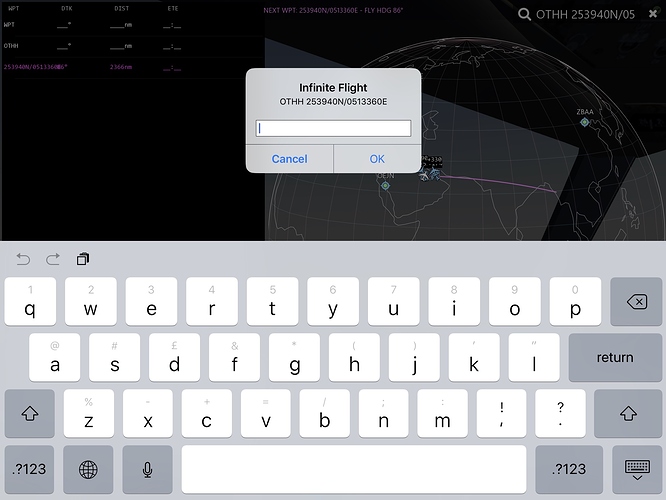Tap the h key
Viewport: 666px width, 500px height.
click(x=354, y=357)
